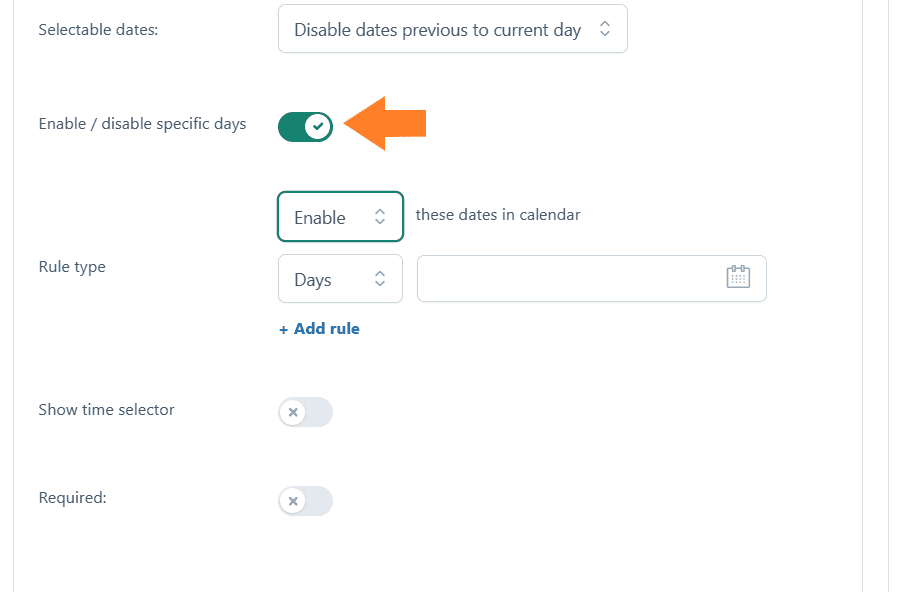Click into the rule dates input field
Screen dimensions: 900x592
(x=592, y=278)
